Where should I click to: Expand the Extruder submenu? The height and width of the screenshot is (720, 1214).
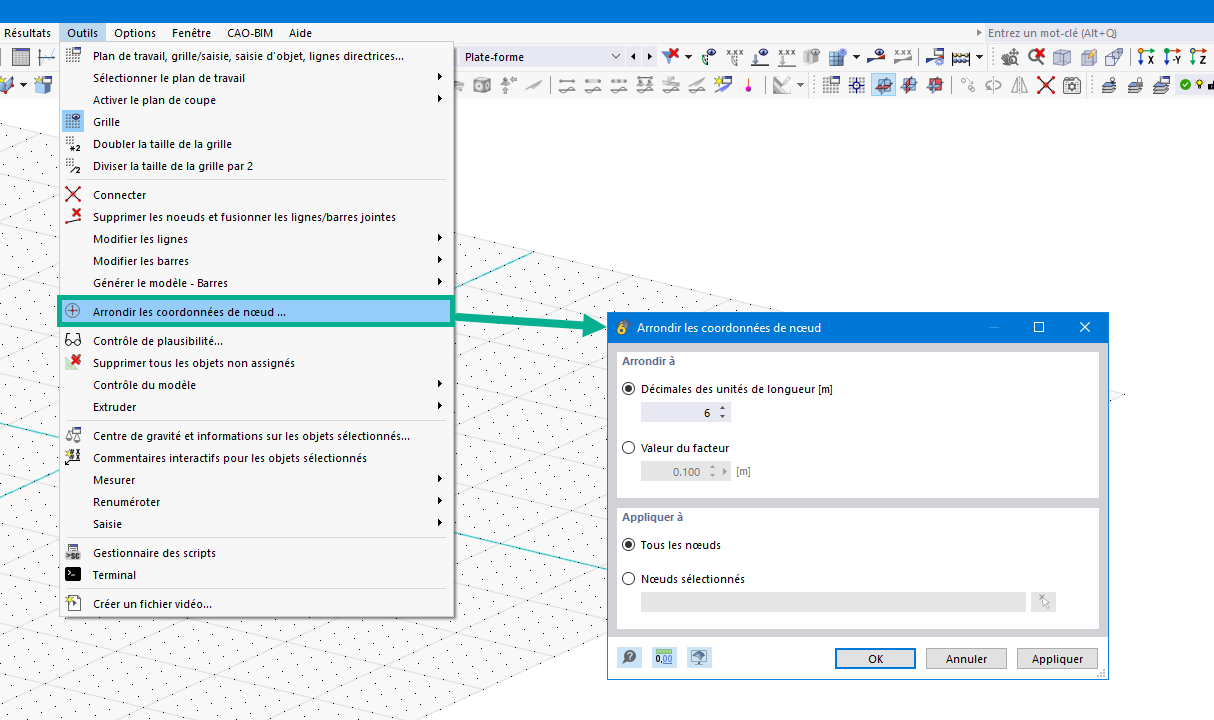pos(258,407)
